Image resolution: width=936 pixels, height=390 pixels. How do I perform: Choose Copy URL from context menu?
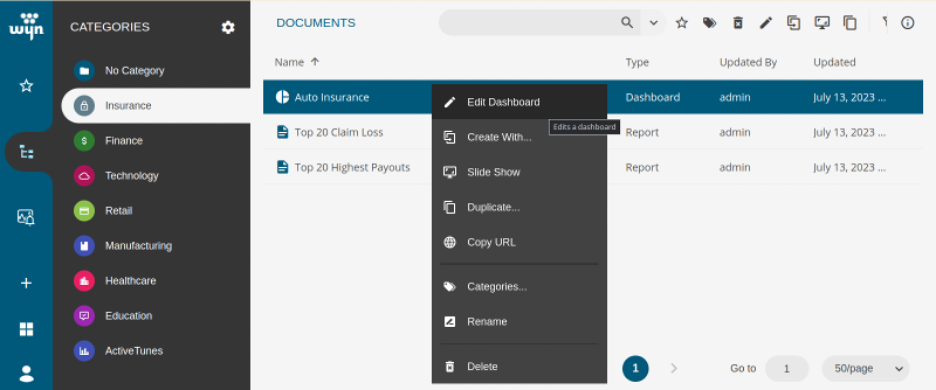click(x=519, y=242)
